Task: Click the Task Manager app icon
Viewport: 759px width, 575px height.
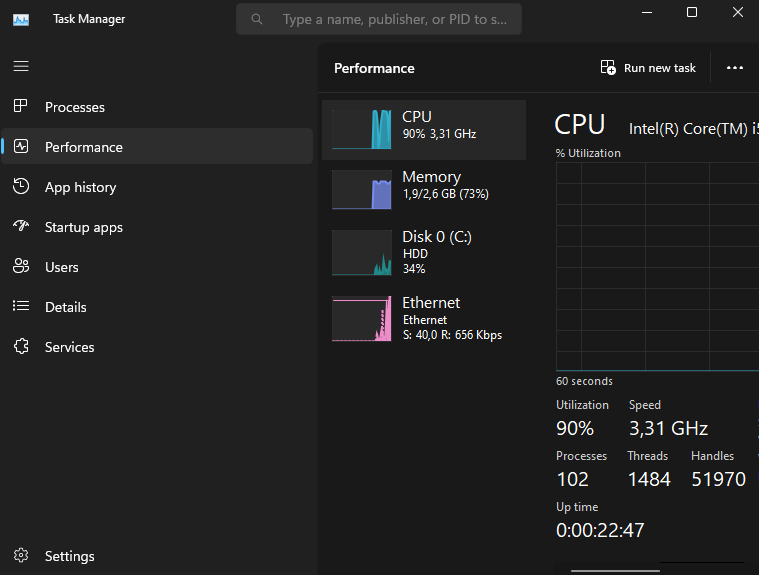Action: tap(21, 19)
